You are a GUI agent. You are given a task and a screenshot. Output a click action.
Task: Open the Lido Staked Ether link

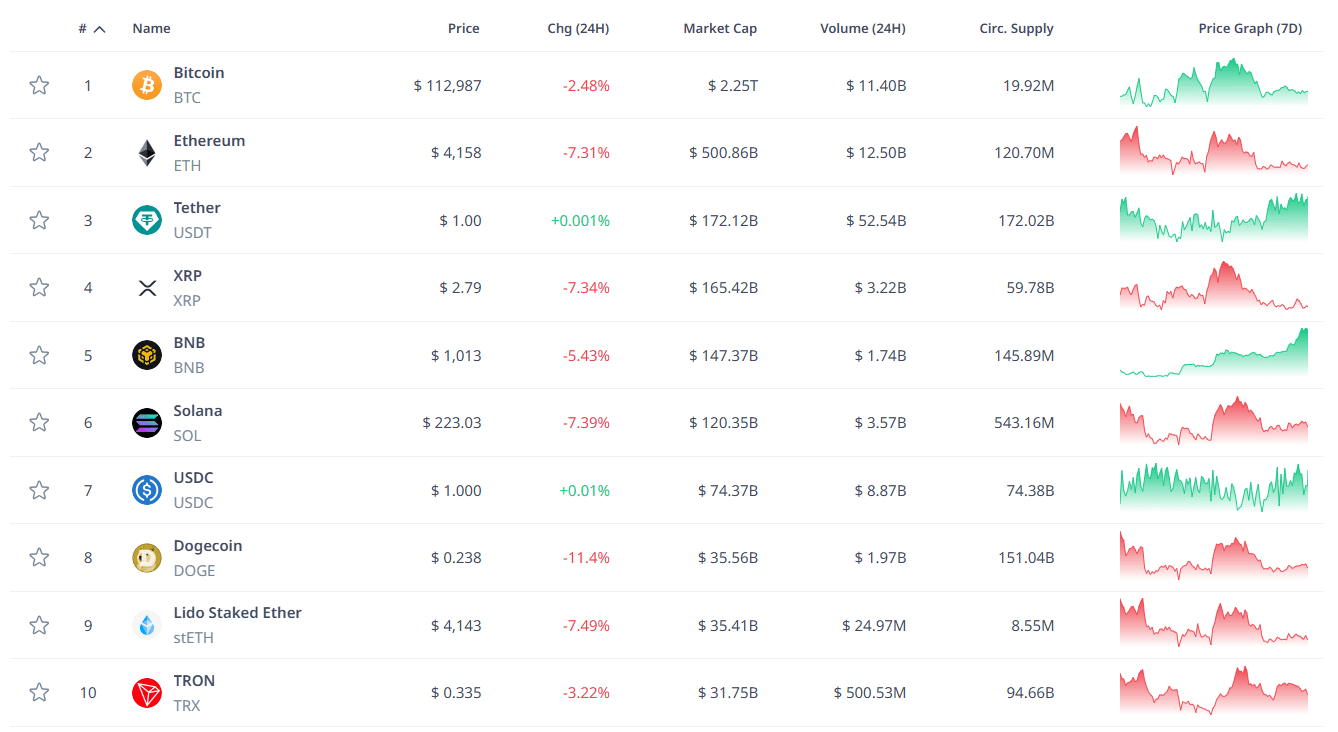coord(237,613)
